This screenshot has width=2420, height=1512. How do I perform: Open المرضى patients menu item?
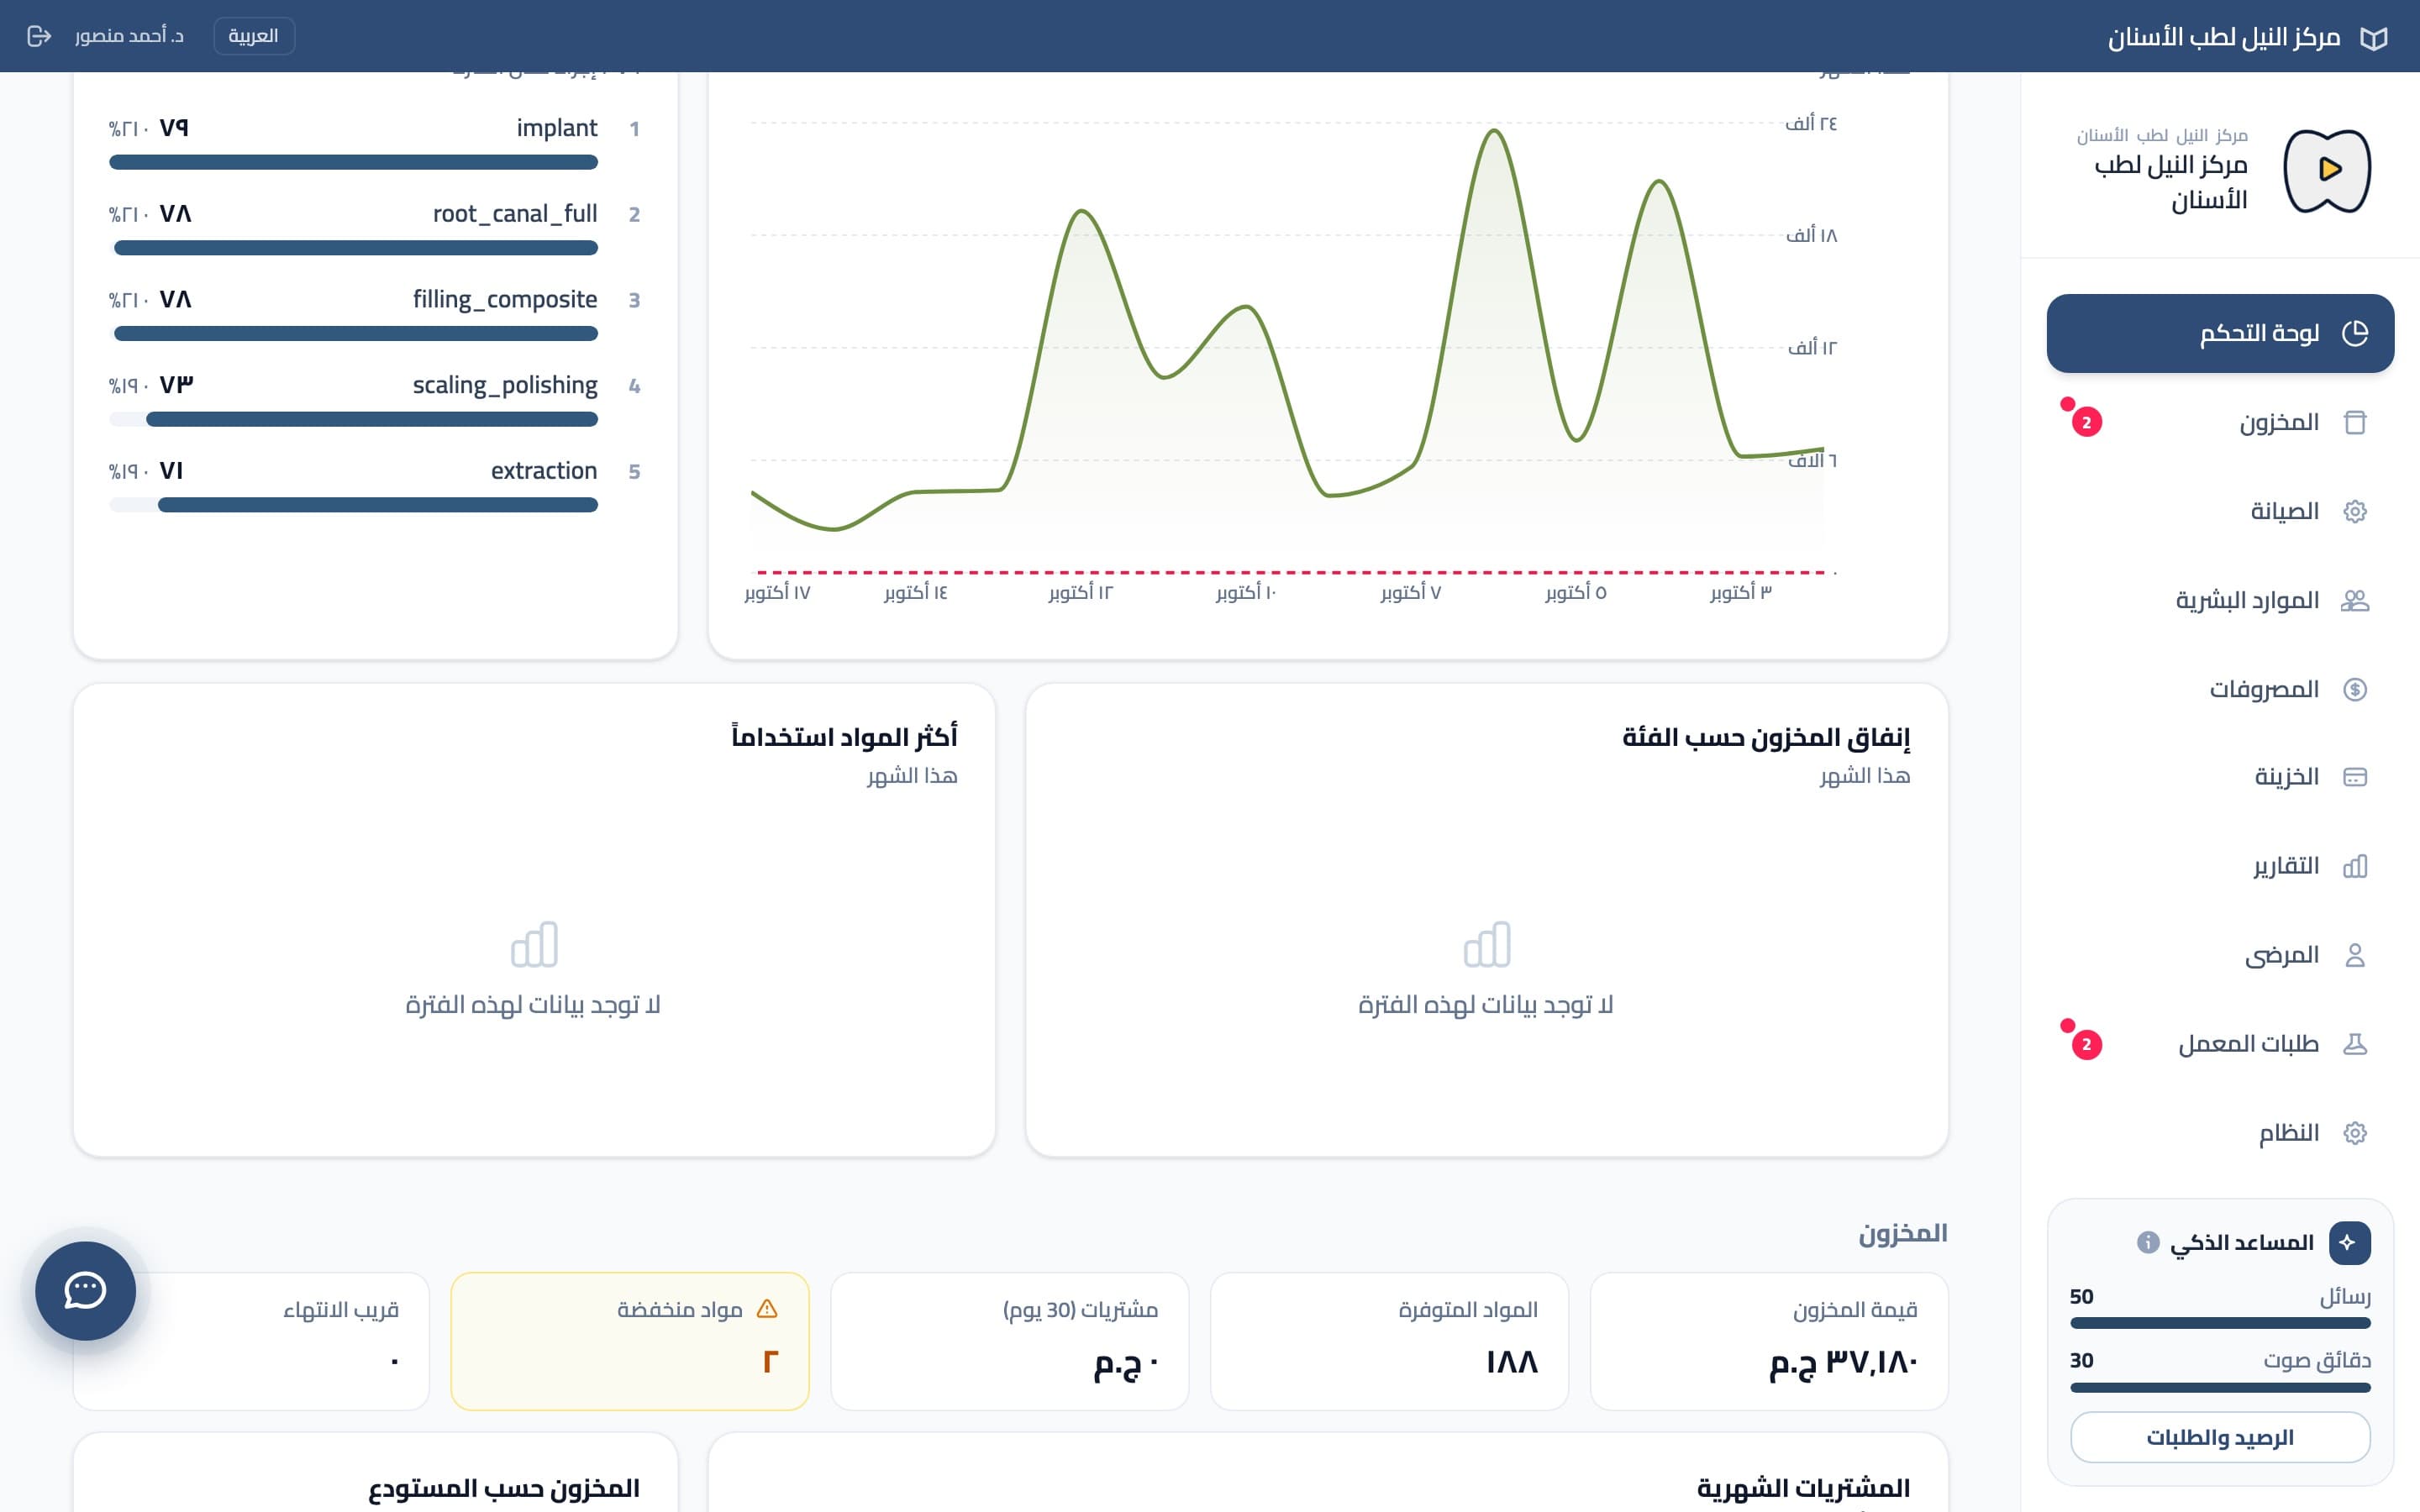tap(2220, 955)
